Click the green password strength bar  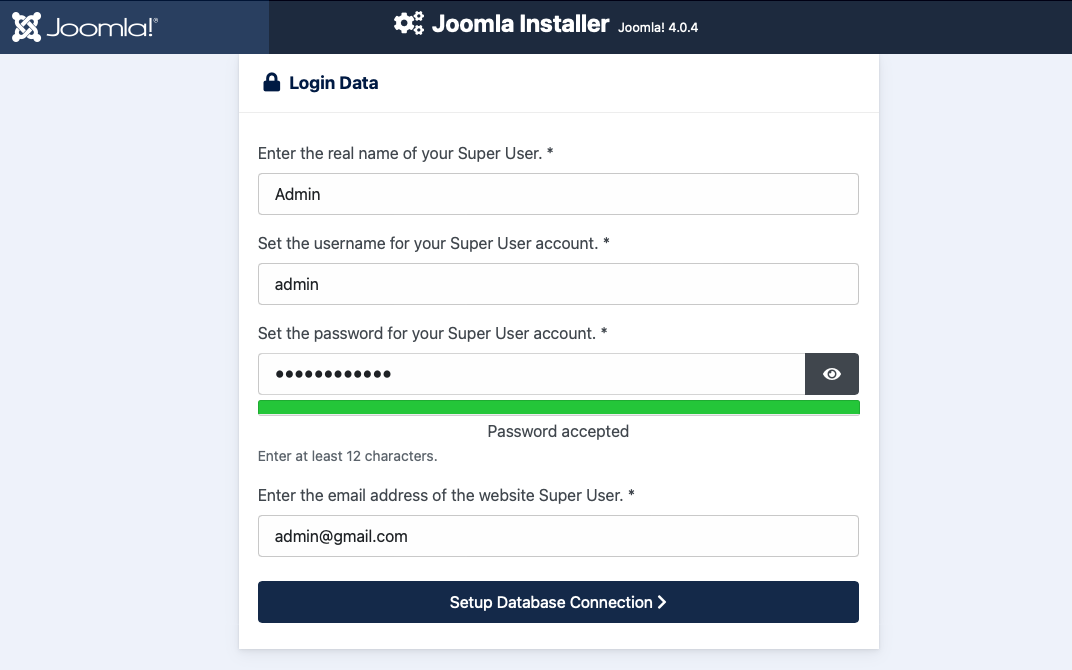point(558,408)
